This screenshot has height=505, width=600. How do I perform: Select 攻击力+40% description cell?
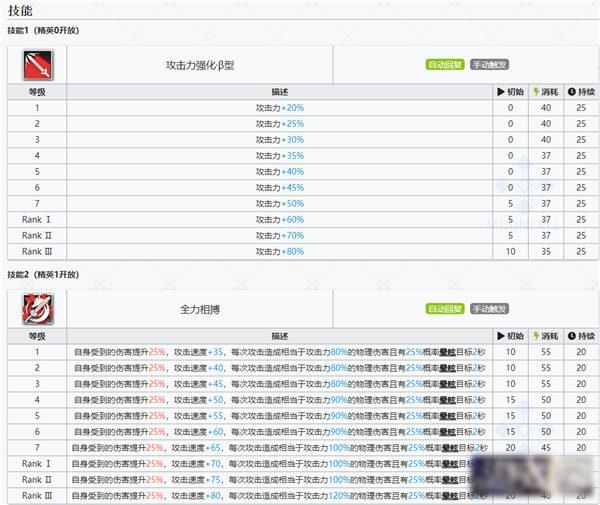(x=279, y=172)
